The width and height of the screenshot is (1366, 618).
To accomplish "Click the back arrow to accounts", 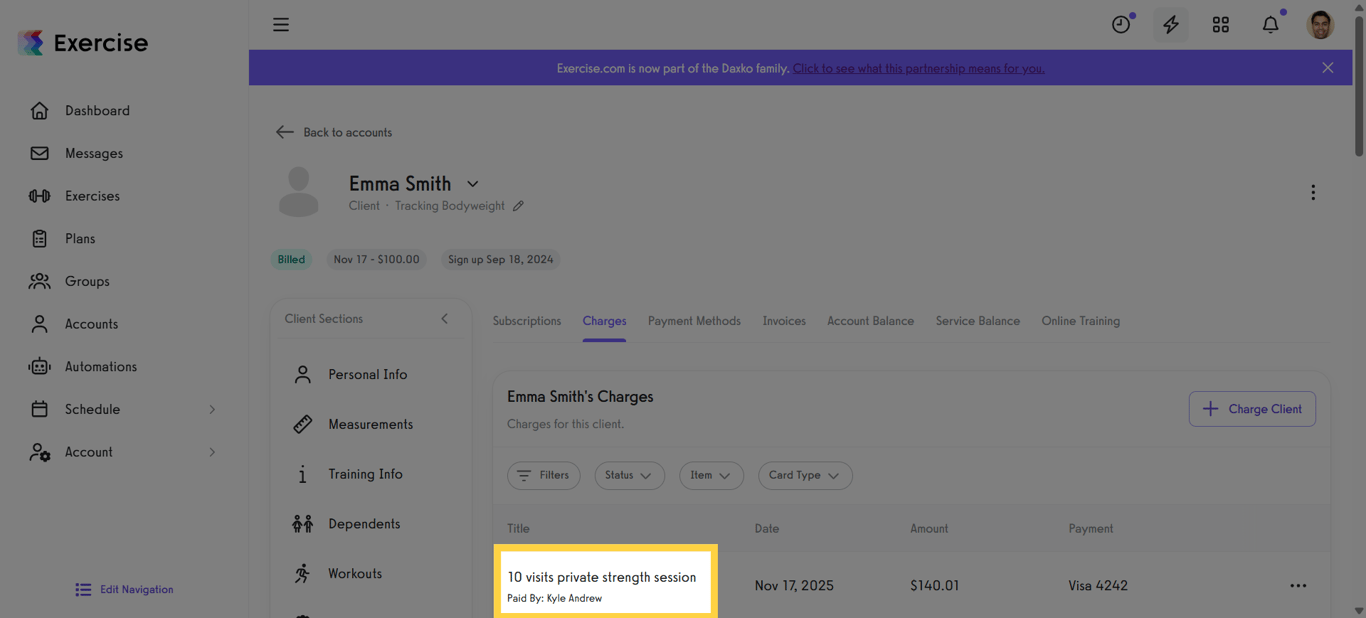I will [284, 131].
